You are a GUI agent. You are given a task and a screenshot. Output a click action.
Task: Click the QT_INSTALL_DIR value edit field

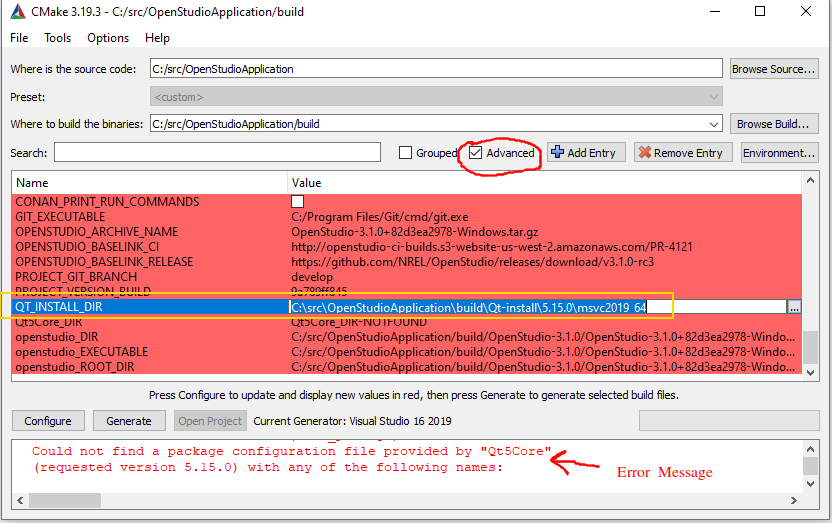click(x=538, y=307)
